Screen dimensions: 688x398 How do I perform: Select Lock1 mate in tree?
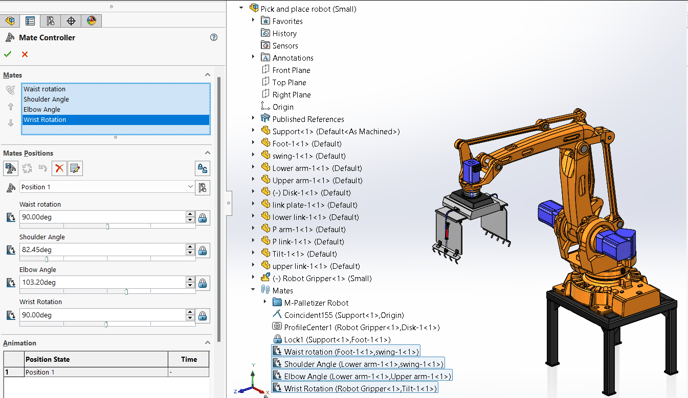pos(337,340)
